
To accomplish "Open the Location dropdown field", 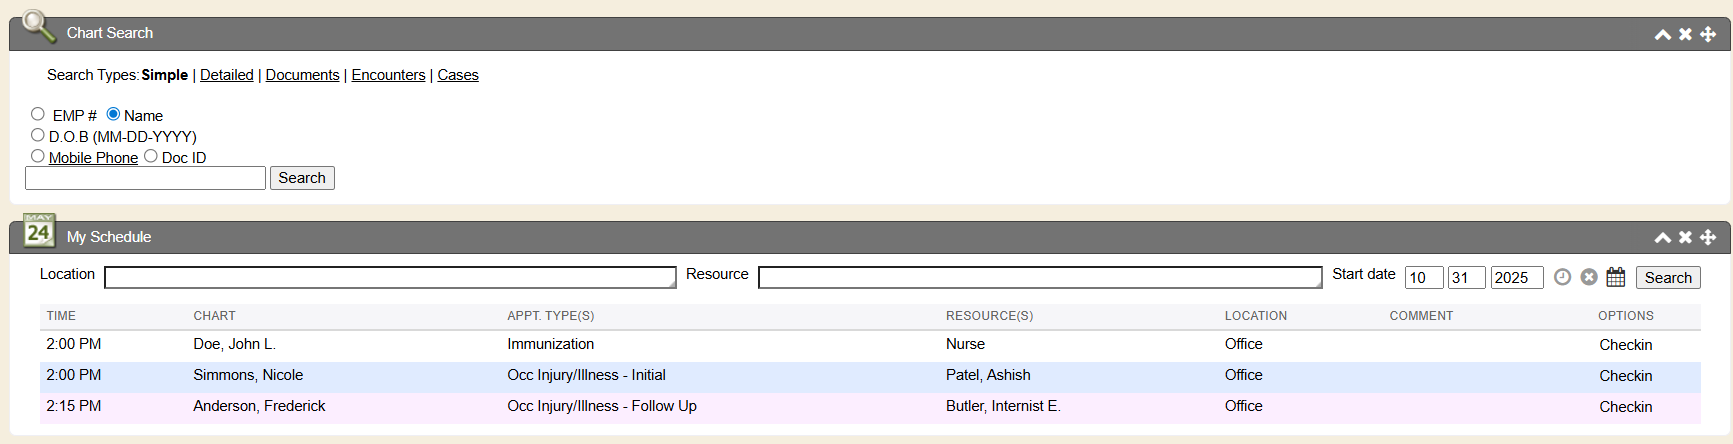I will click(x=390, y=277).
